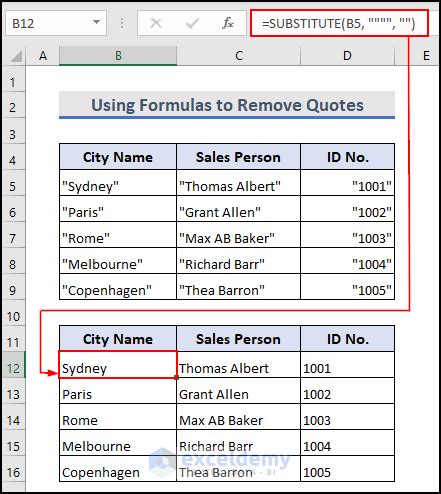The image size is (441, 494).
Task: Select row 16 header
Action: 13,469
